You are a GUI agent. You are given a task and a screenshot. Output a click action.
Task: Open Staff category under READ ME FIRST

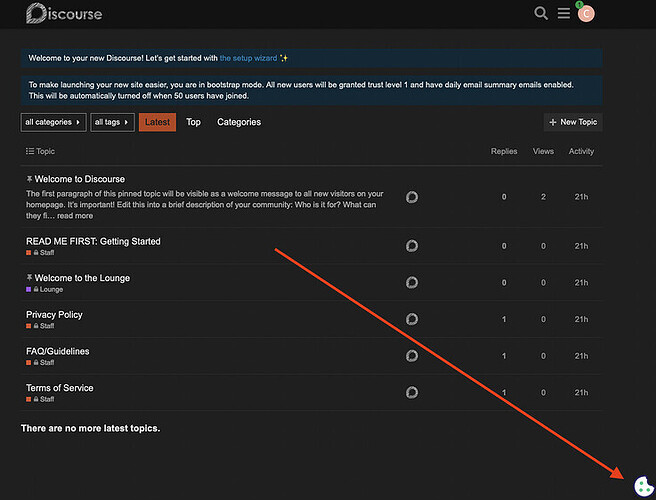pyautogui.click(x=40, y=253)
